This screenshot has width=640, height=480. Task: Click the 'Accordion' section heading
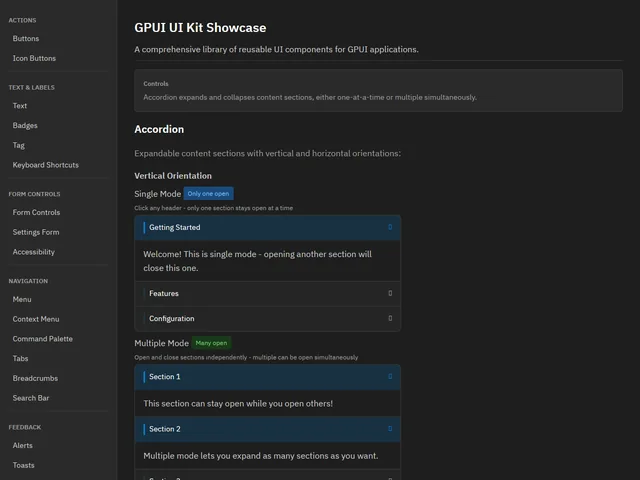[x=159, y=129]
